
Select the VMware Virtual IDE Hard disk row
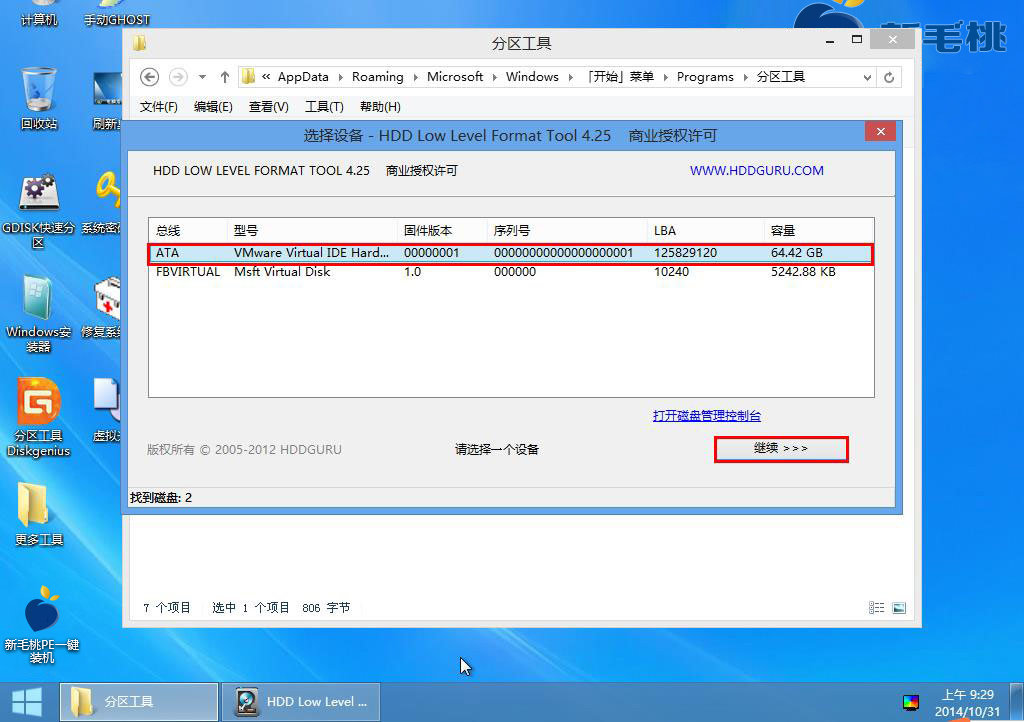coord(511,253)
